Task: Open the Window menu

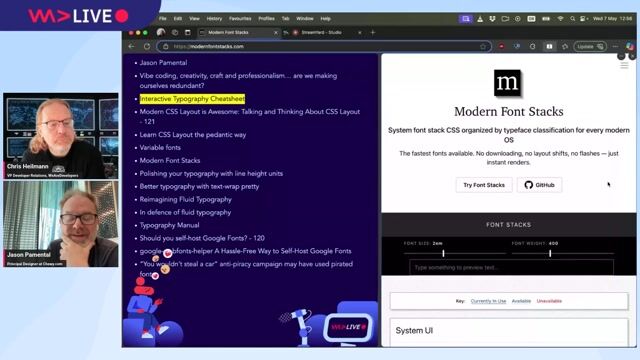Action: [x=304, y=19]
